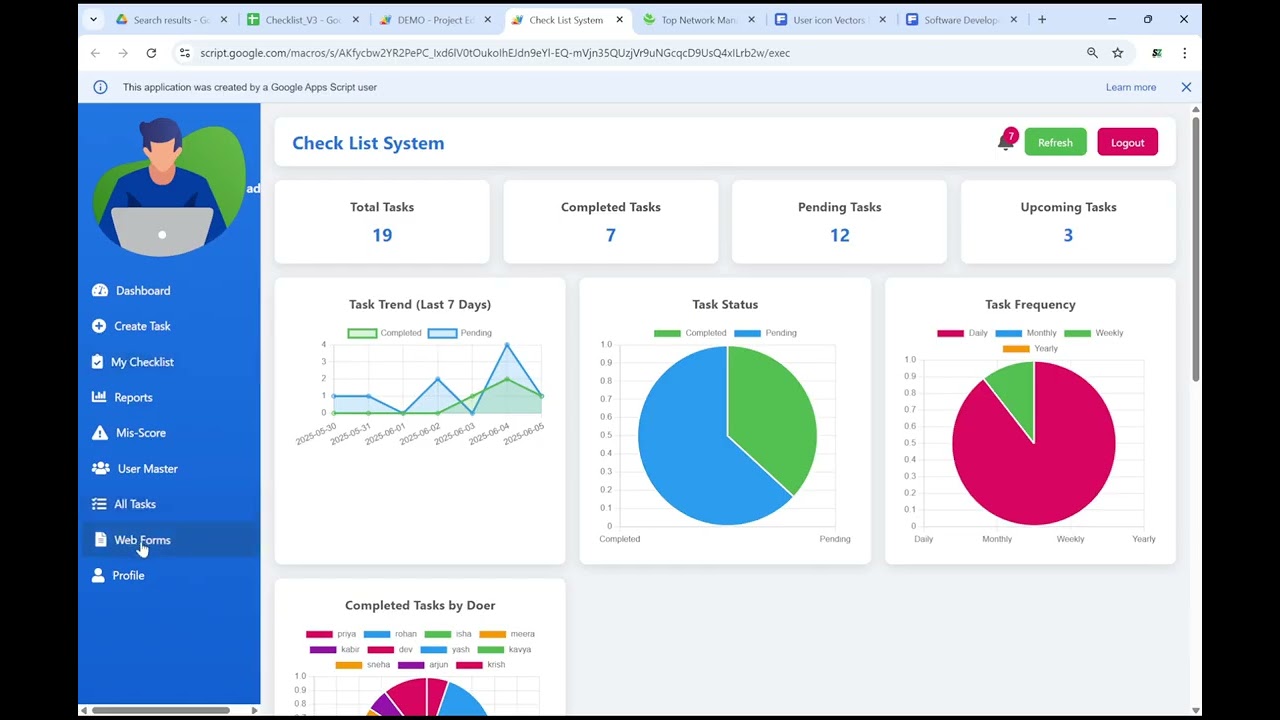
Task: Open Dashboard from the sidebar
Action: [x=131, y=291]
